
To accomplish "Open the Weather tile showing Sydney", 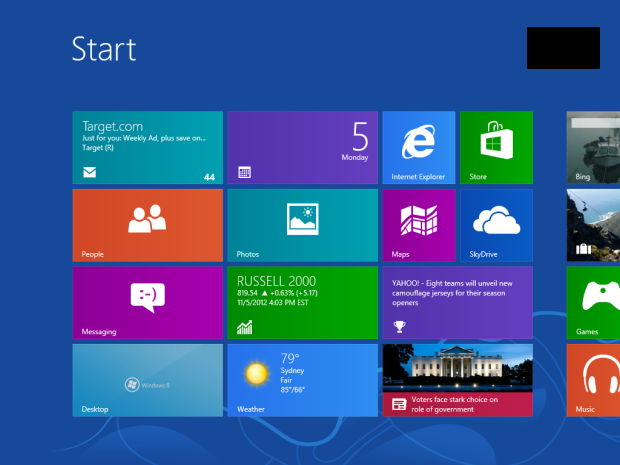I will pos(302,380).
